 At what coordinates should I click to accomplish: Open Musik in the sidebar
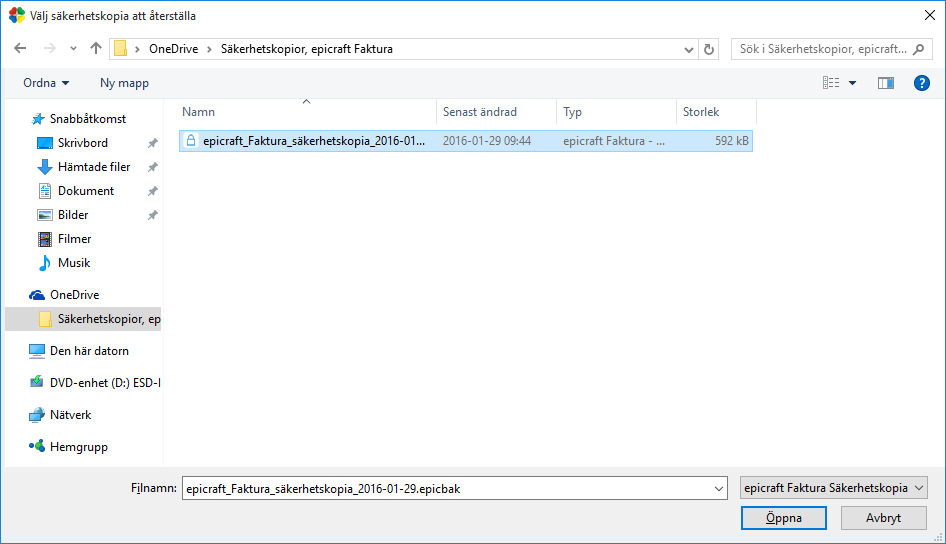[x=74, y=263]
